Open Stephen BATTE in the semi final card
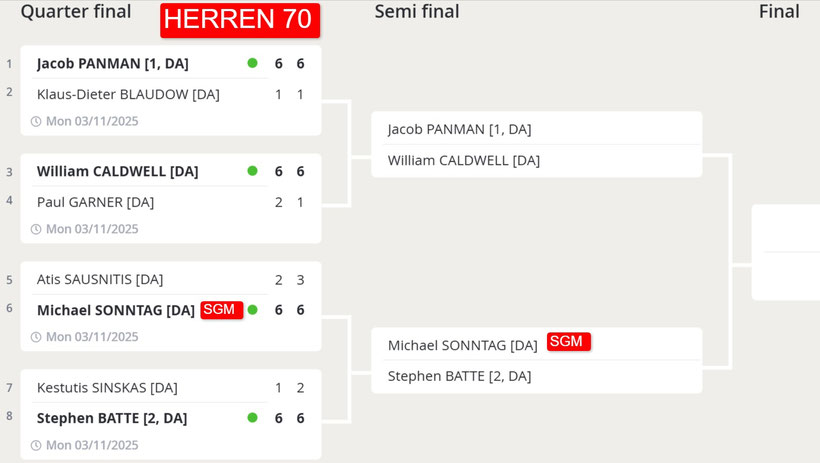 tap(459, 376)
